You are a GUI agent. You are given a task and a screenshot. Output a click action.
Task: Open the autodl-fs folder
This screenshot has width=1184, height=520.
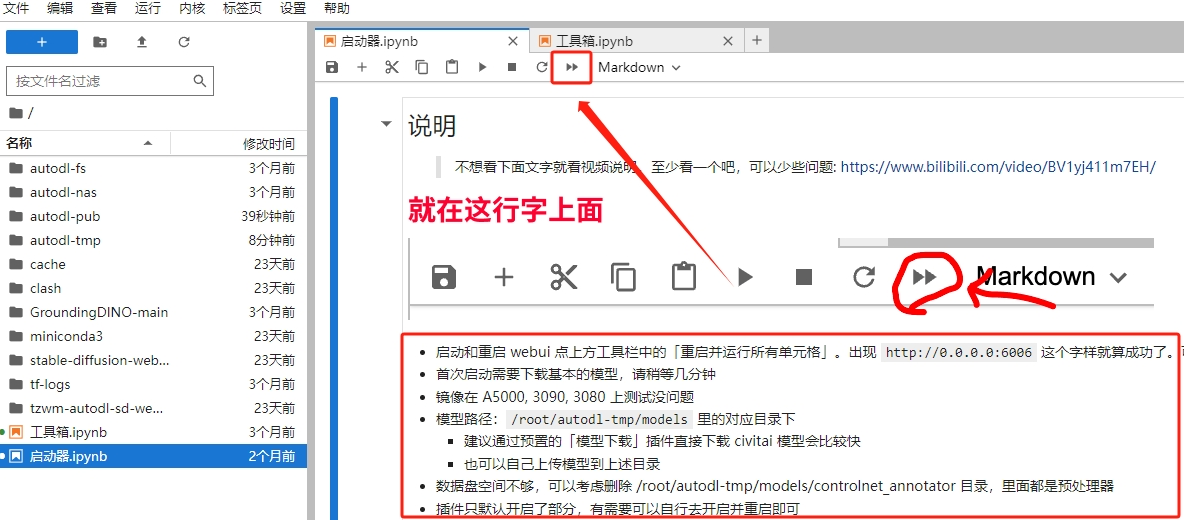[x=153, y=168]
